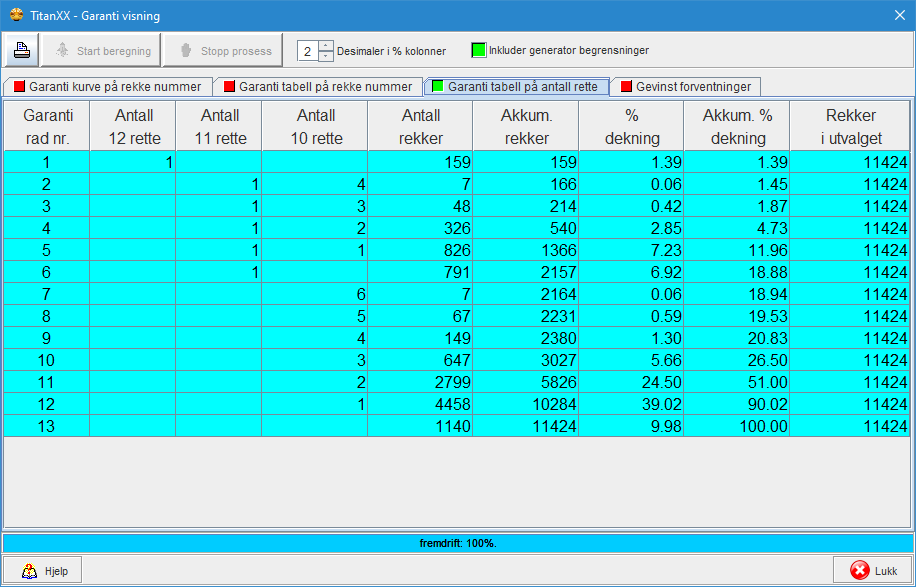
Task: Click Akkum. % dekning value 26.50
Action: tap(737, 360)
